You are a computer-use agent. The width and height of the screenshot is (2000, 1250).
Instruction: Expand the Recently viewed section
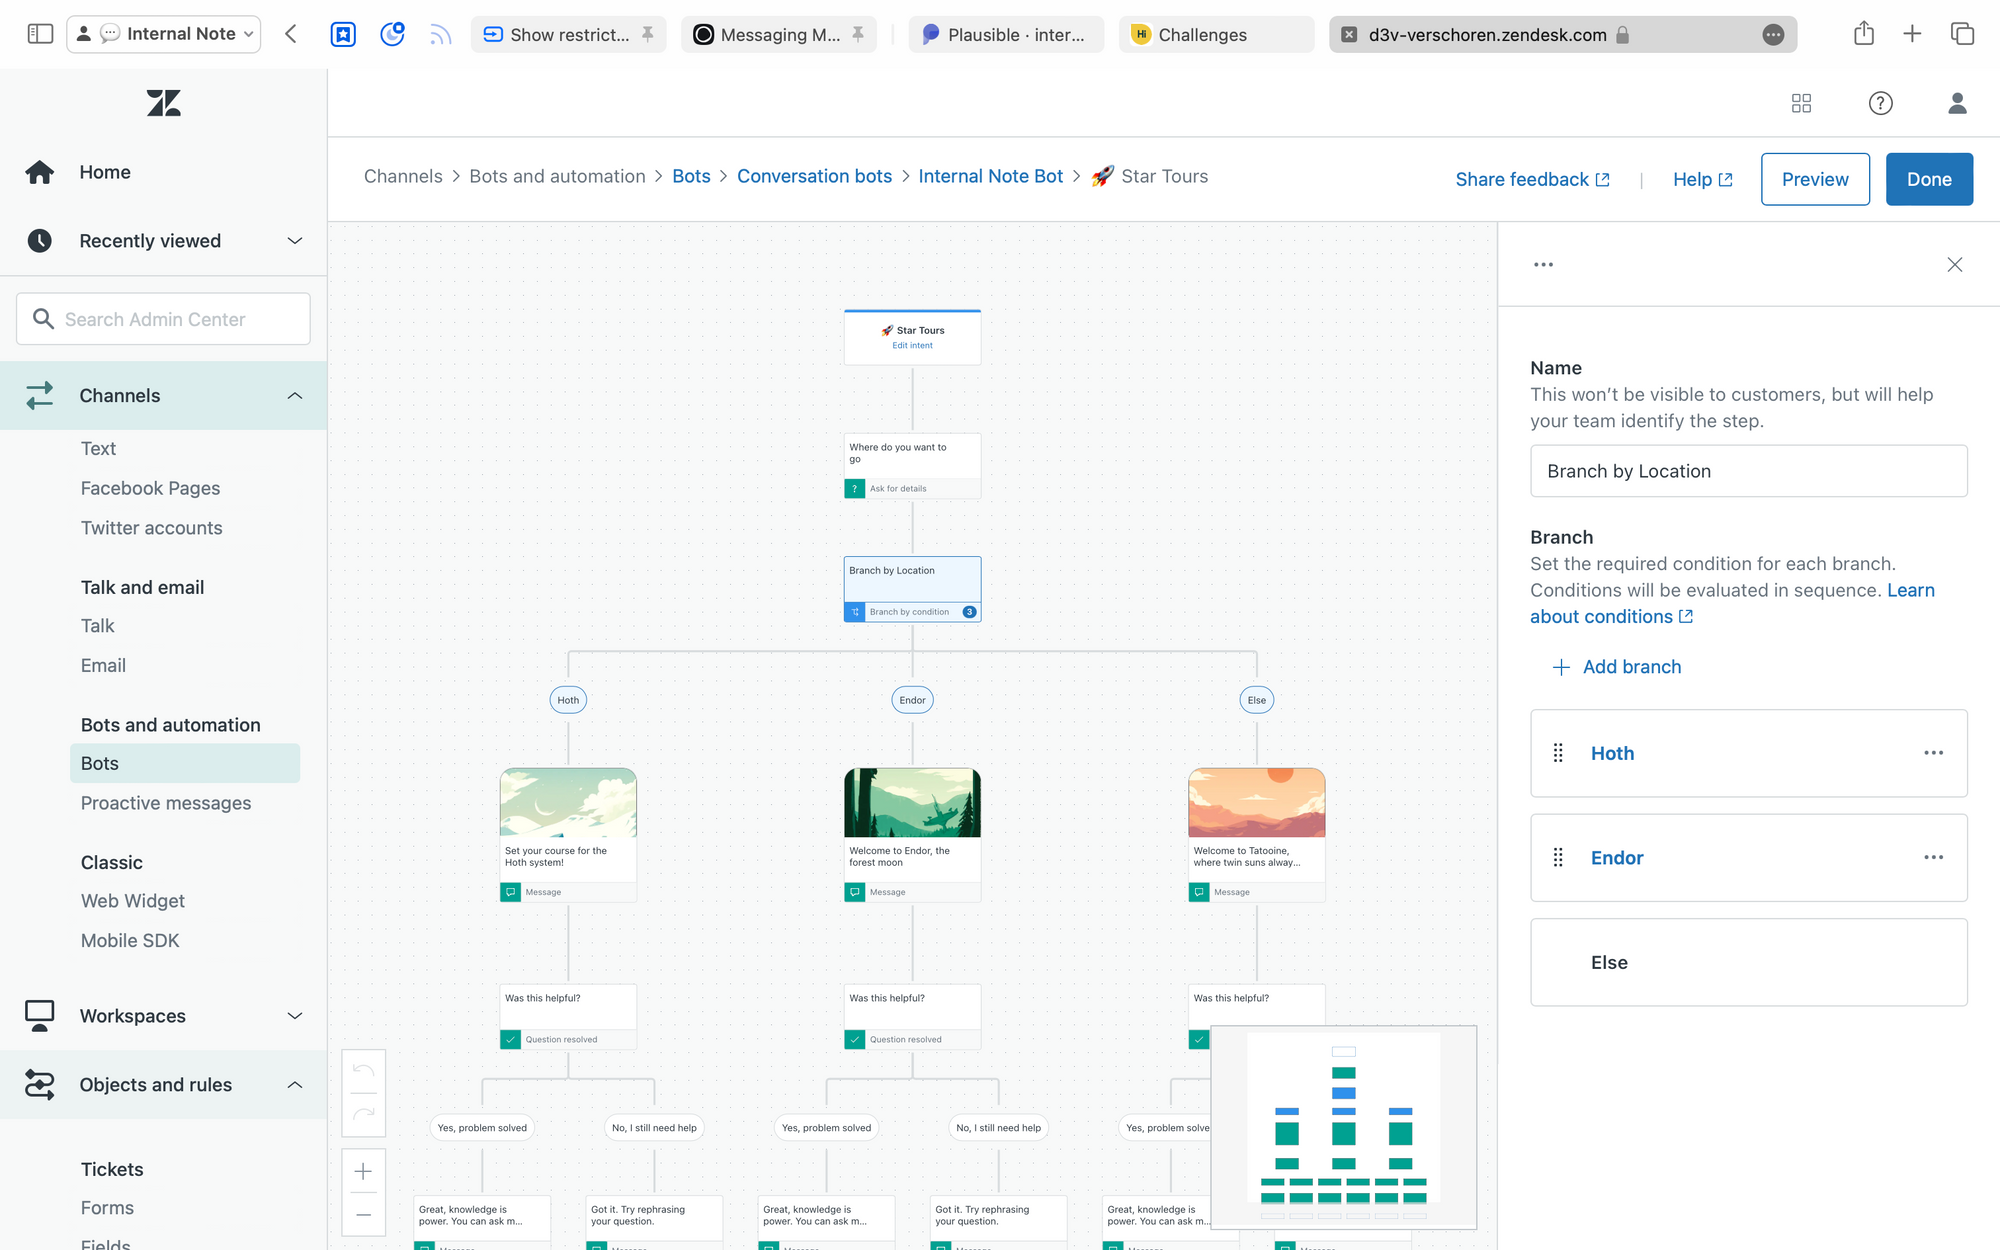click(294, 241)
